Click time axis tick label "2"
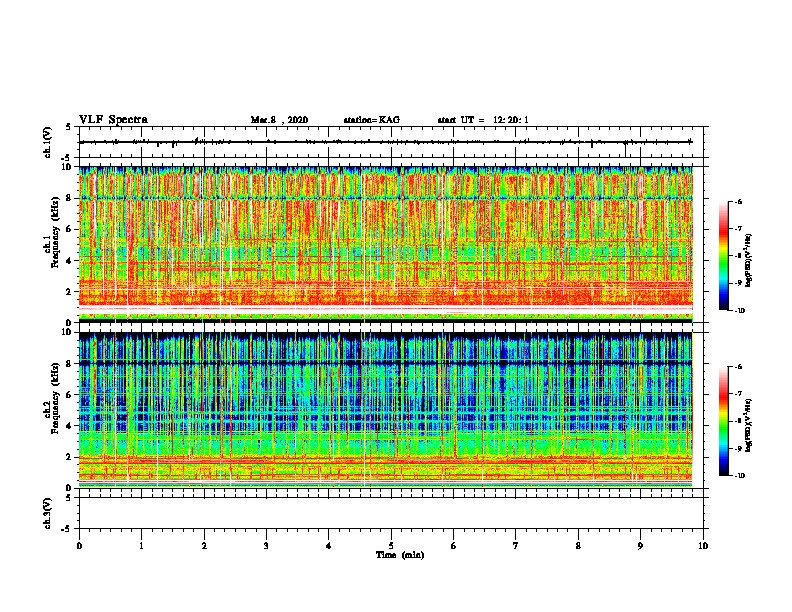792x612 pixels. pos(204,546)
